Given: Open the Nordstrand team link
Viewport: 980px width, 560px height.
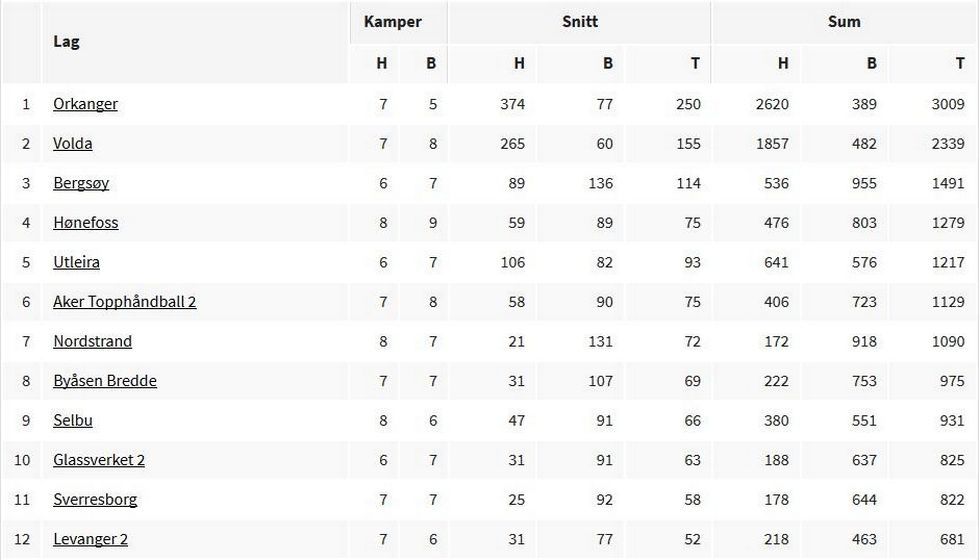Looking at the screenshot, I should [92, 341].
